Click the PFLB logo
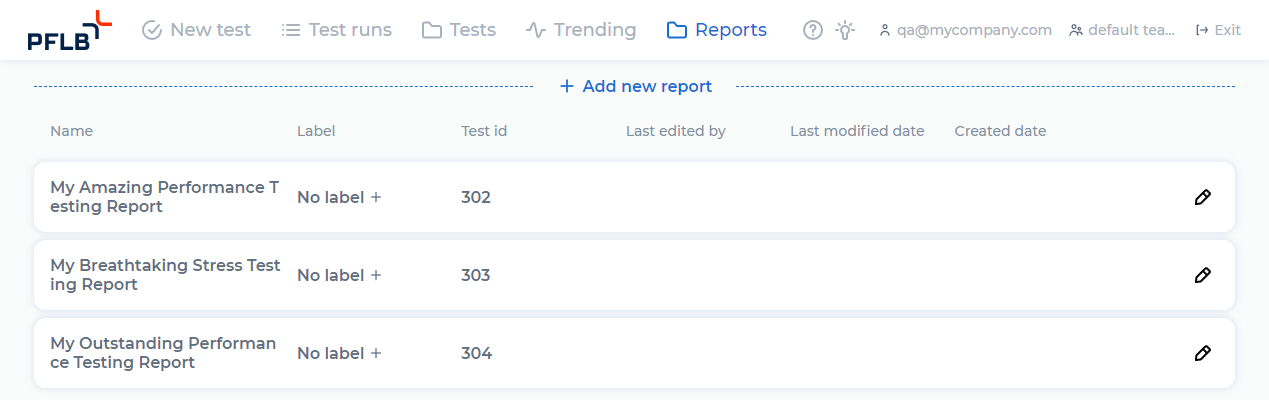1269x400 pixels. tap(69, 30)
